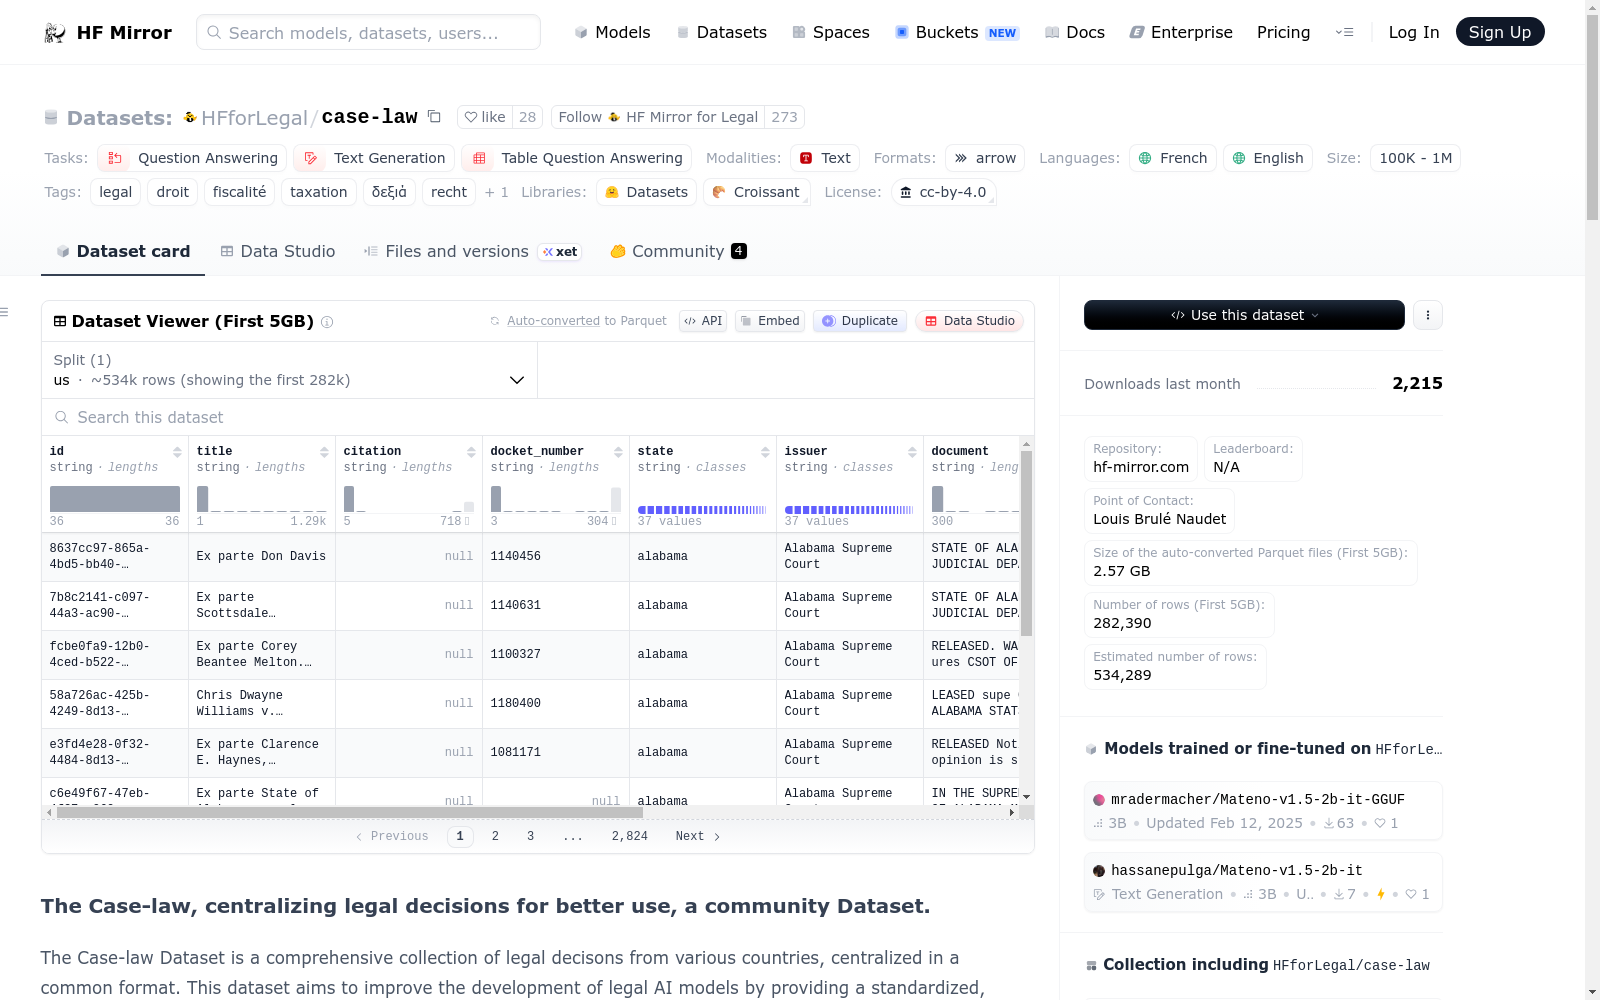Image resolution: width=1600 pixels, height=1000 pixels.
Task: Focus the Search this dataset field
Action: pyautogui.click(x=538, y=417)
